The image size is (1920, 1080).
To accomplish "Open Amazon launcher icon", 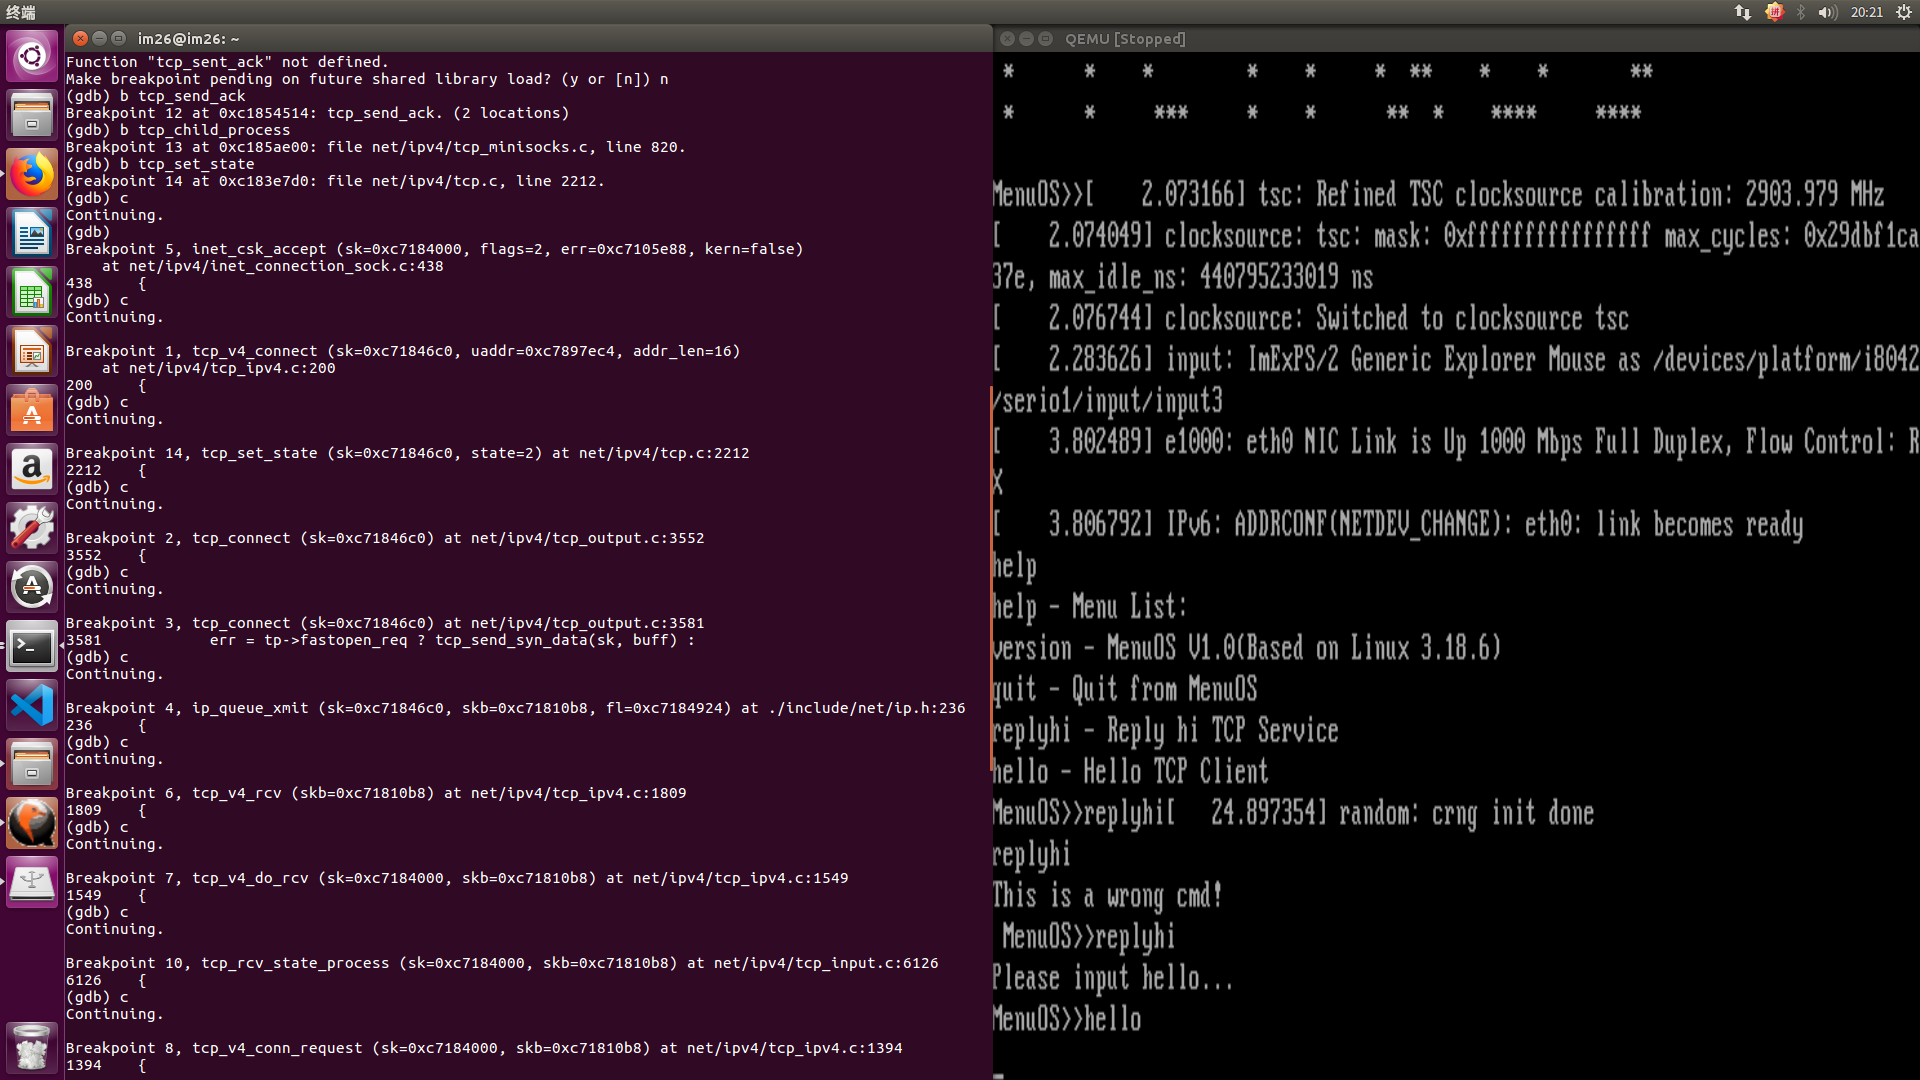I will [32, 470].
